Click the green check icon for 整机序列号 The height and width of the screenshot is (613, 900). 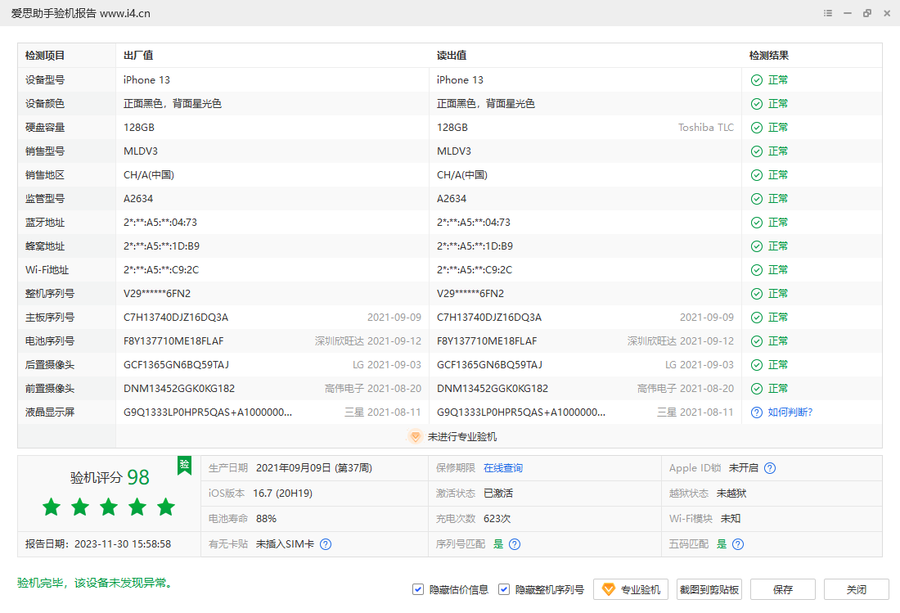coord(757,294)
